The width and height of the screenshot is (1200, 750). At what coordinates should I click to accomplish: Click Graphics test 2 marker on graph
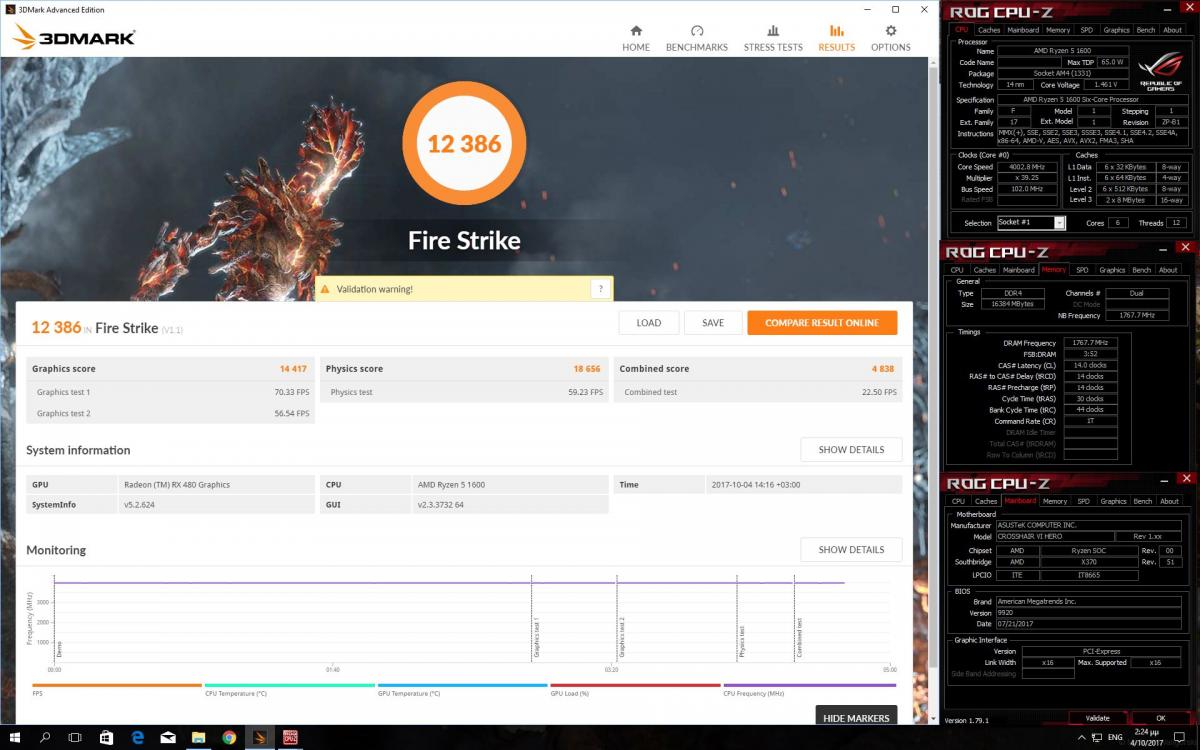(x=622, y=637)
